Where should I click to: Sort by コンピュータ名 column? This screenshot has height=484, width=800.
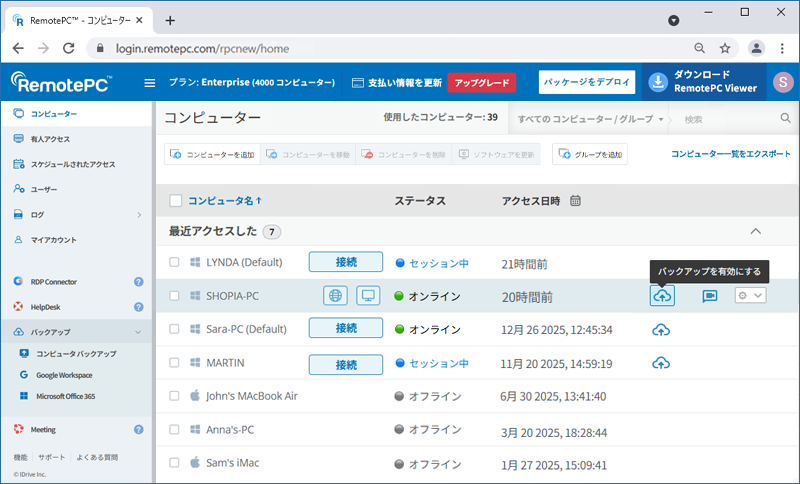(x=224, y=200)
